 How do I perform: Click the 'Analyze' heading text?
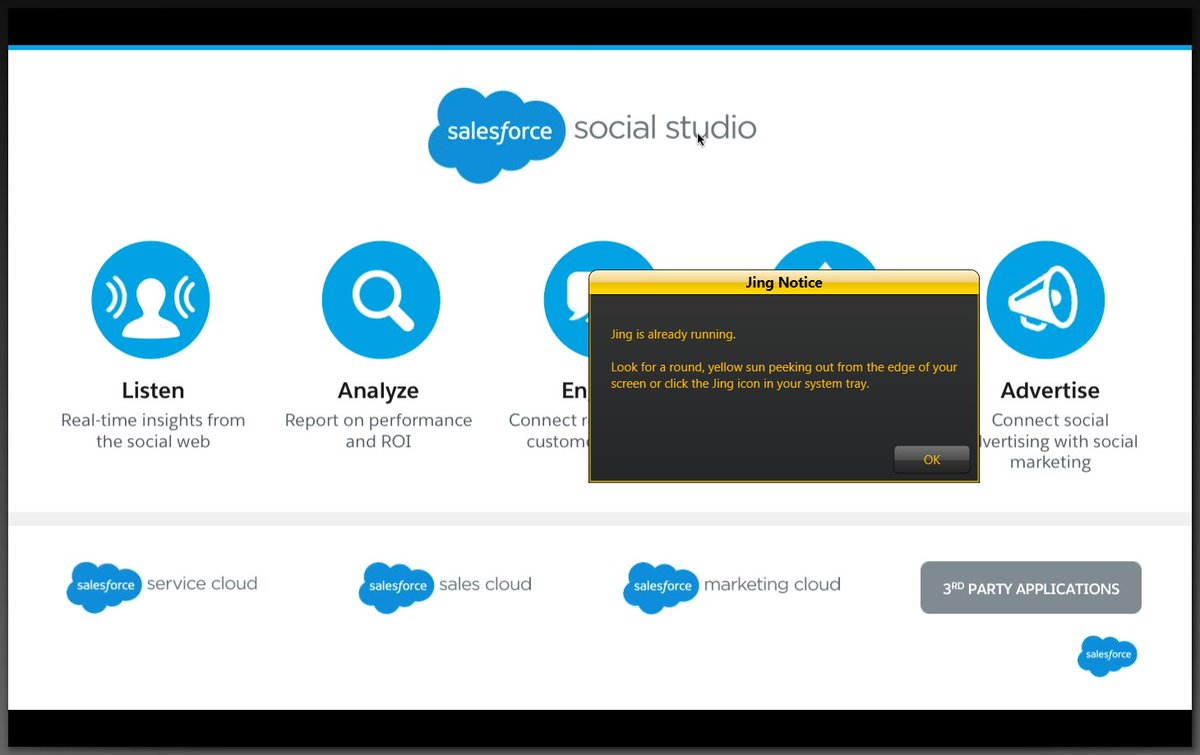(378, 390)
